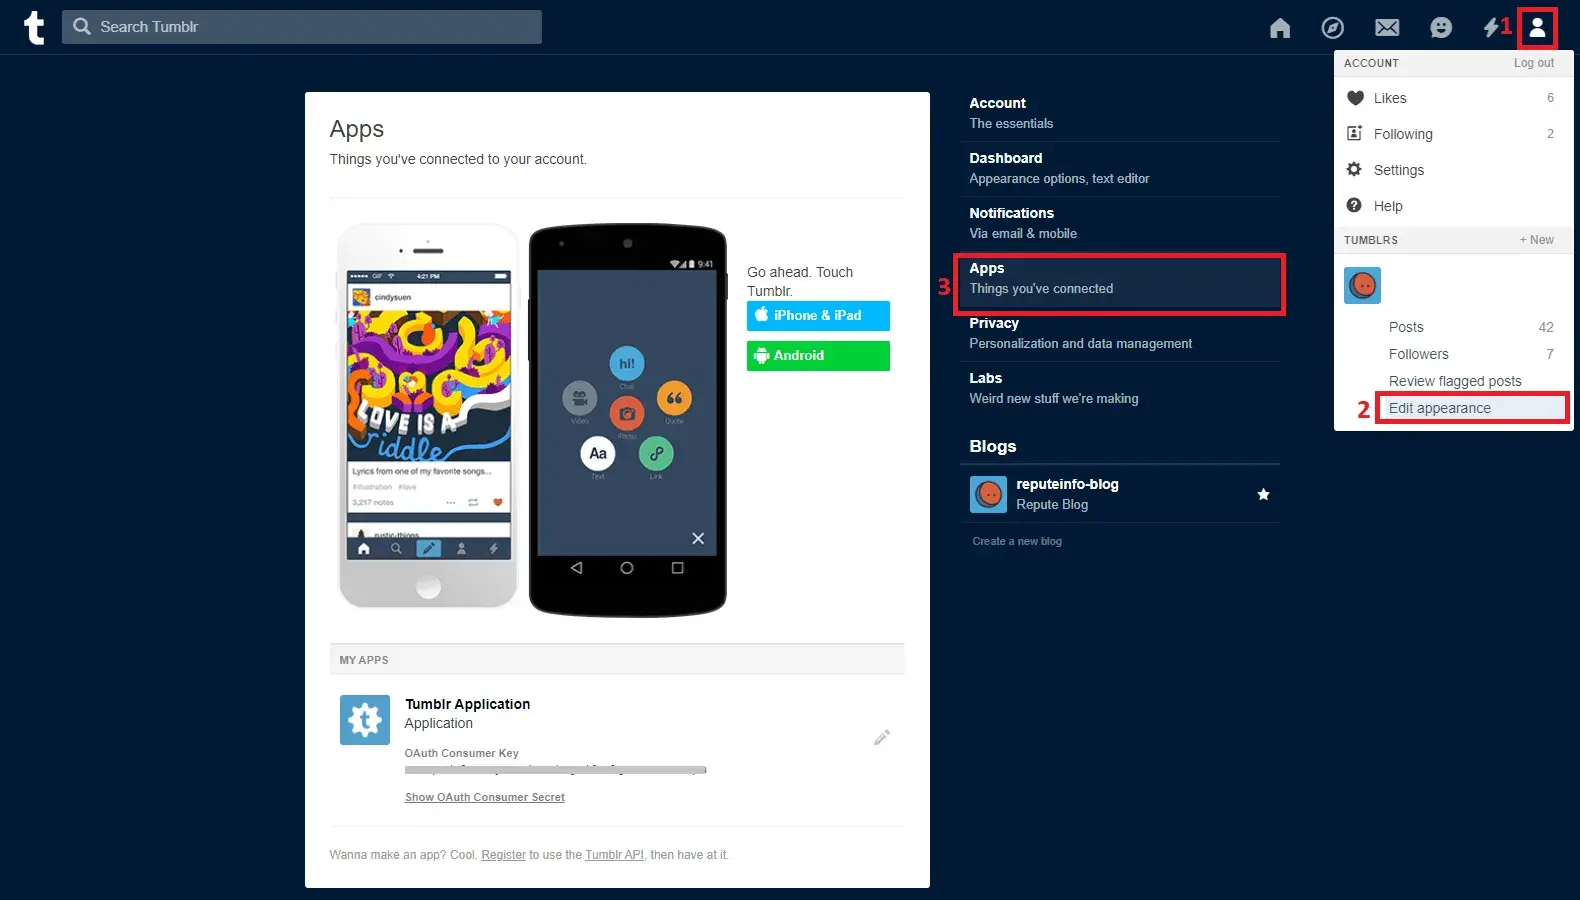The image size is (1580, 900).
Task: Show OAuth Consumer Secret
Action: [484, 797]
